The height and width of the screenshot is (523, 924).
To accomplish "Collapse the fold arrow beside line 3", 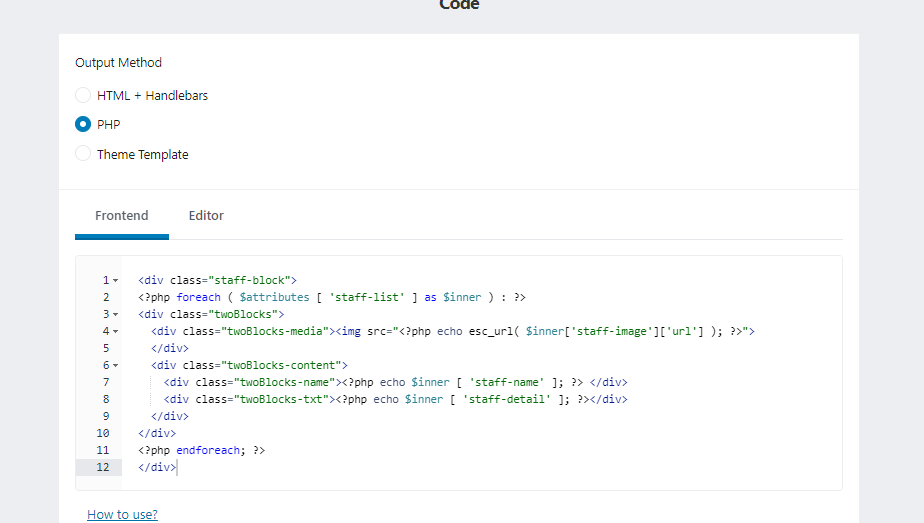I will (116, 315).
